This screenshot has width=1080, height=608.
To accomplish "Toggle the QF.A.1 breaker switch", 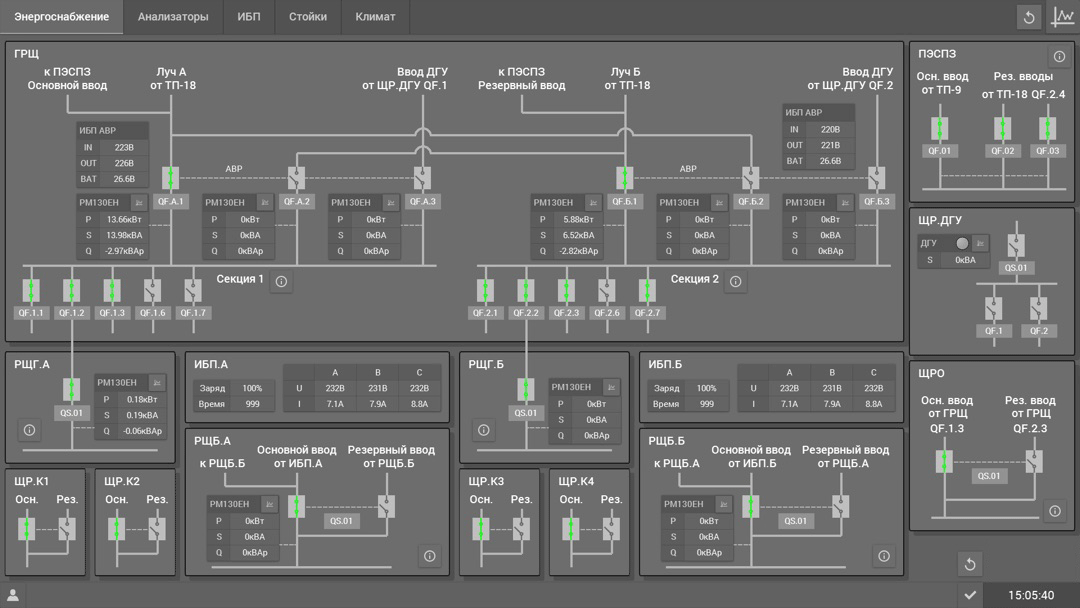I will coord(171,178).
